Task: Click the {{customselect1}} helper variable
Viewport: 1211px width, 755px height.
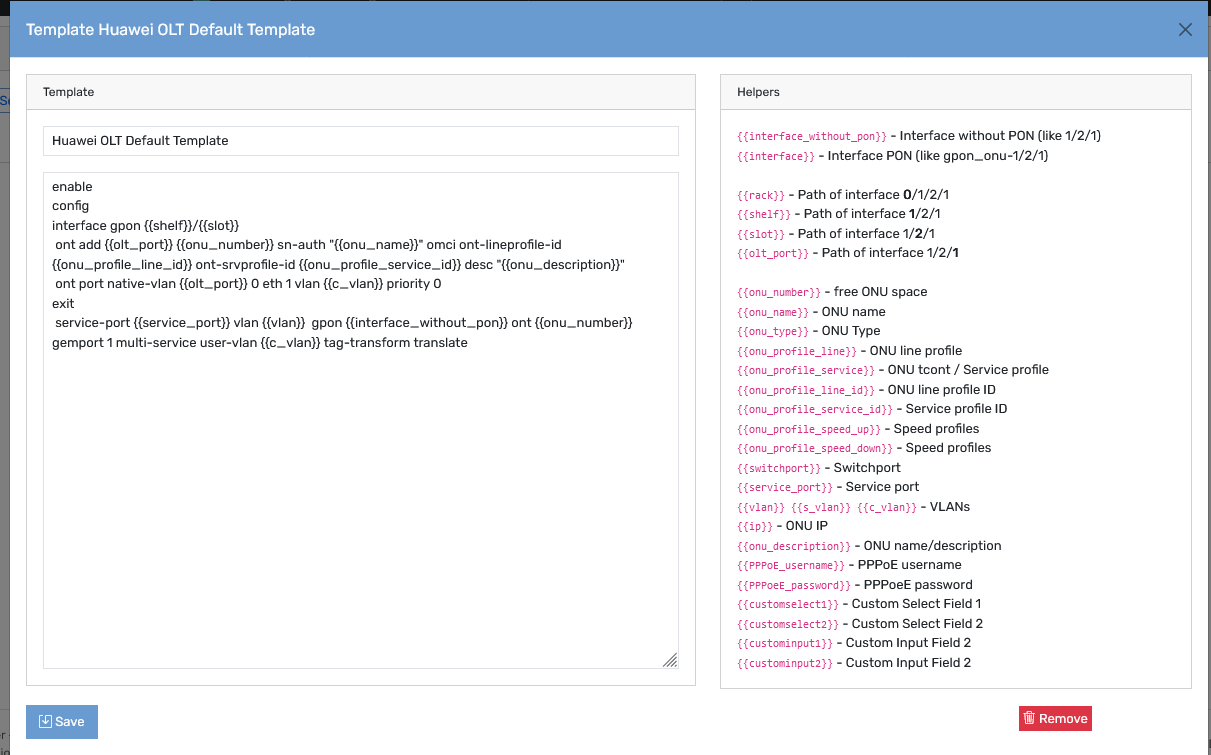Action: click(x=788, y=604)
